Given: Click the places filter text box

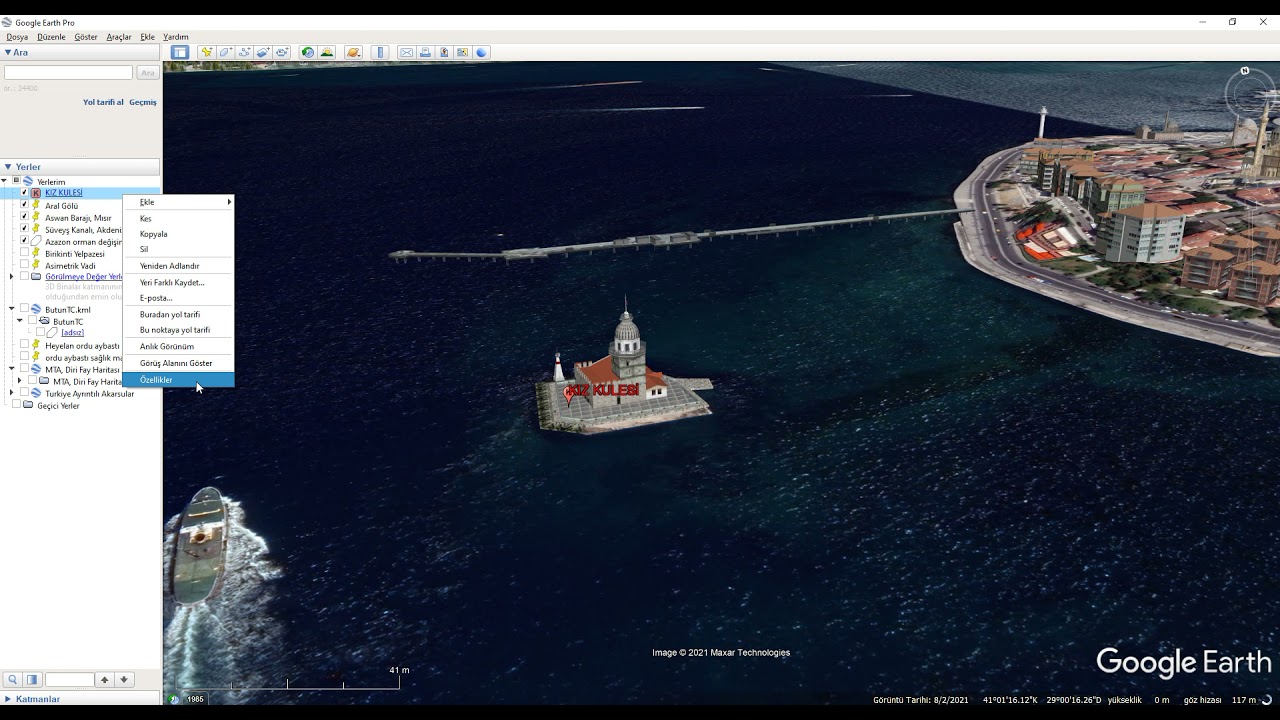Looking at the screenshot, I should tap(70, 680).
